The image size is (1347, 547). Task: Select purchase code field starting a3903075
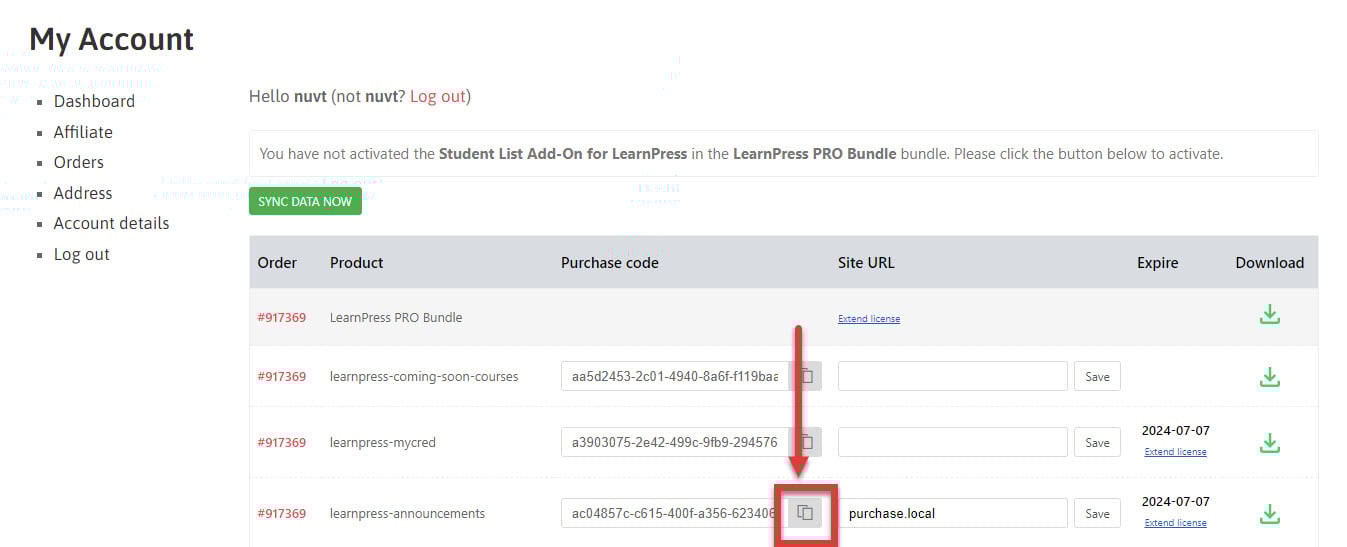(675, 442)
